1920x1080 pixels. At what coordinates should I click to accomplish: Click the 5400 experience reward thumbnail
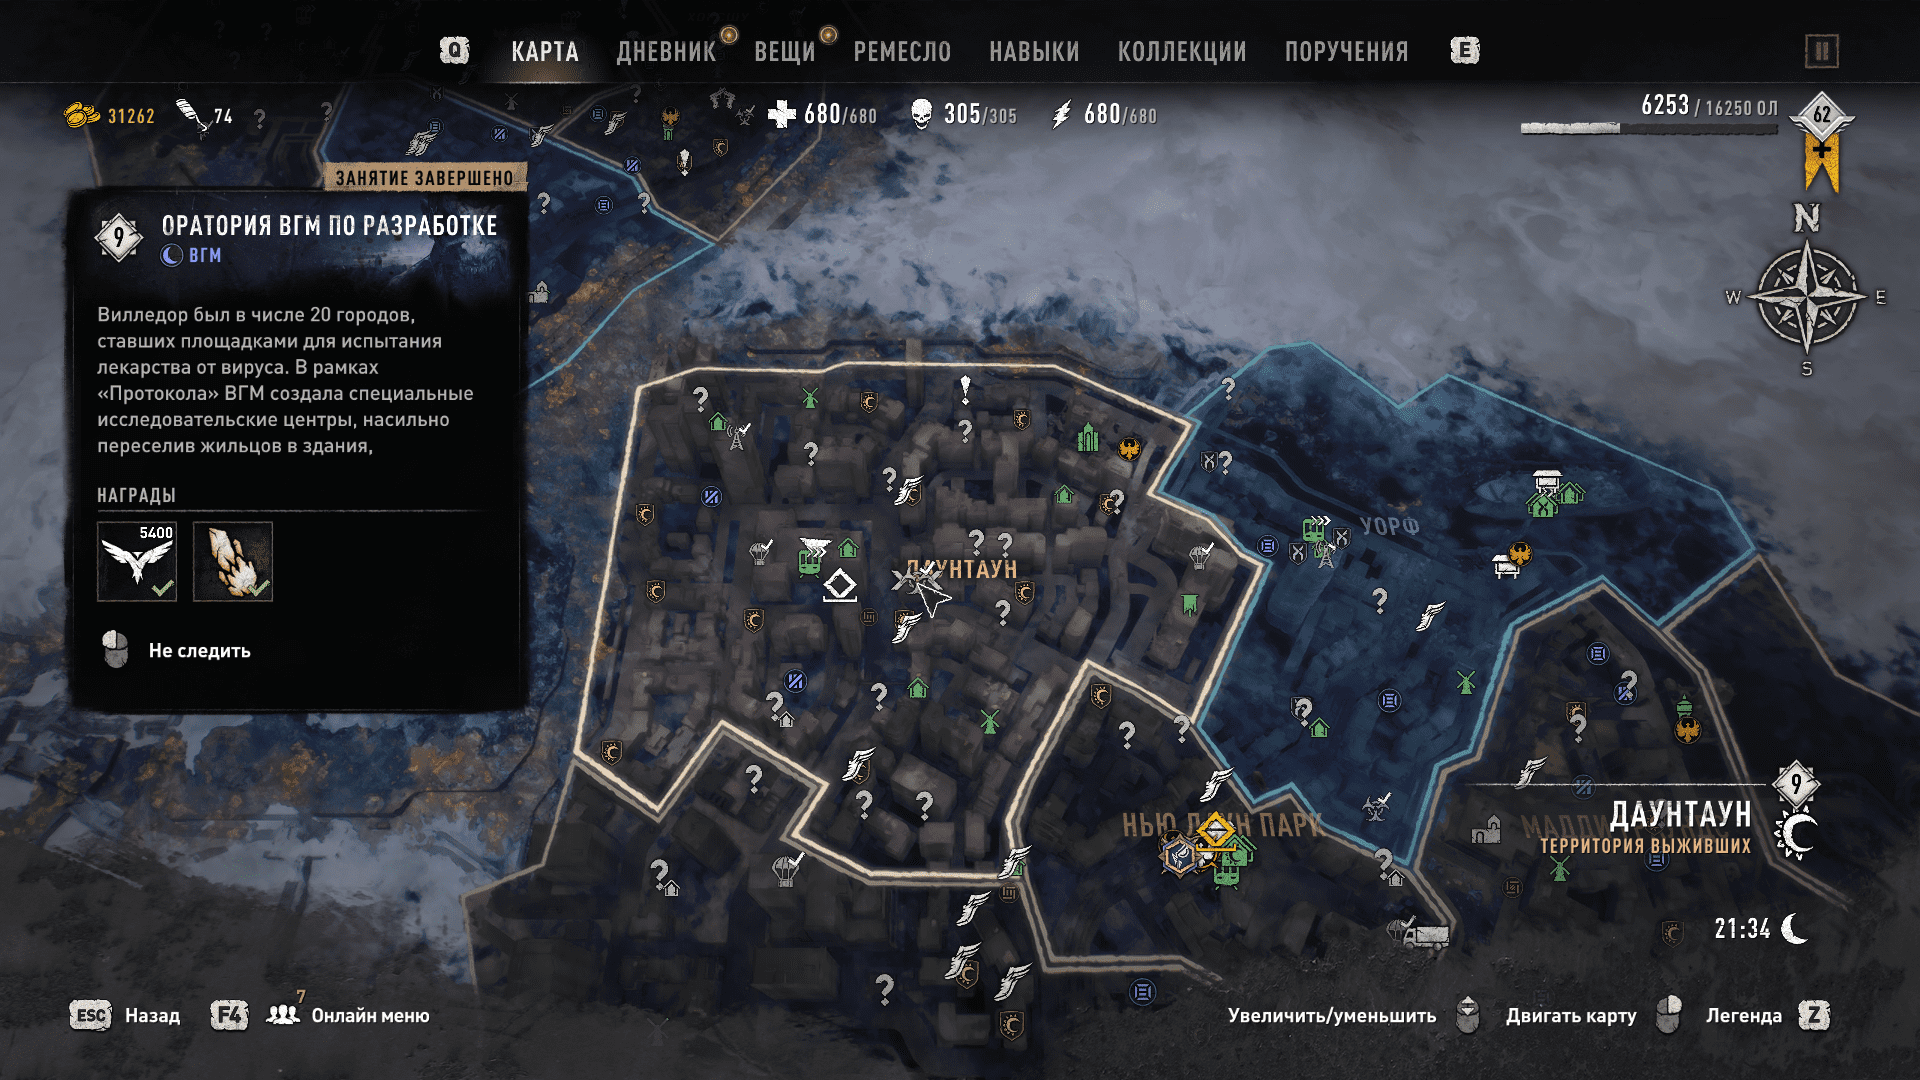pos(137,561)
